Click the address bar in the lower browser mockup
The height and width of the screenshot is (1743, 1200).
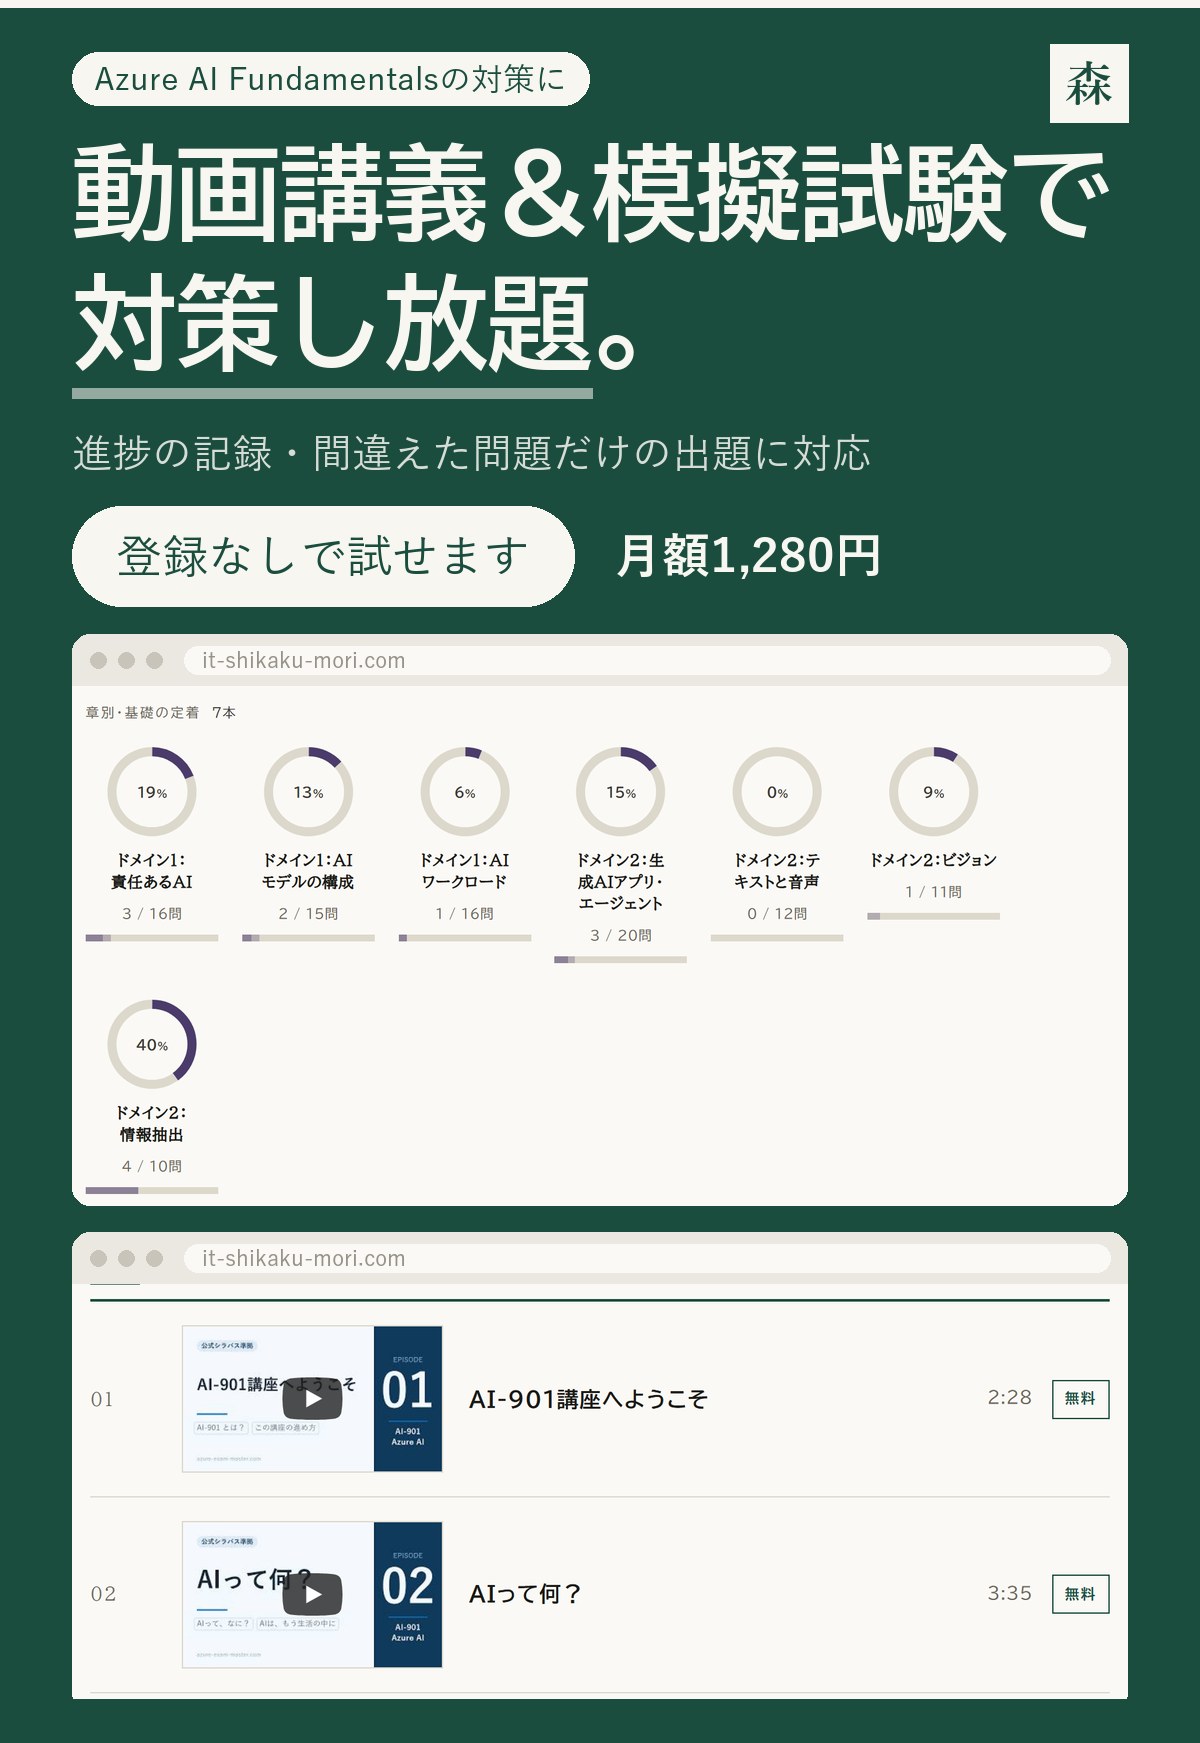[647, 1258]
